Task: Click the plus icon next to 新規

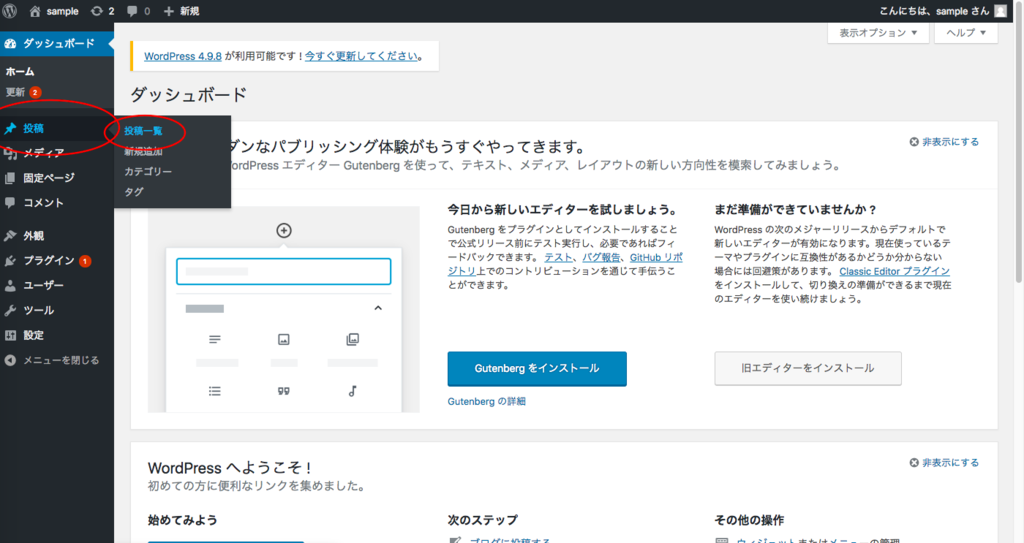Action: (x=168, y=11)
